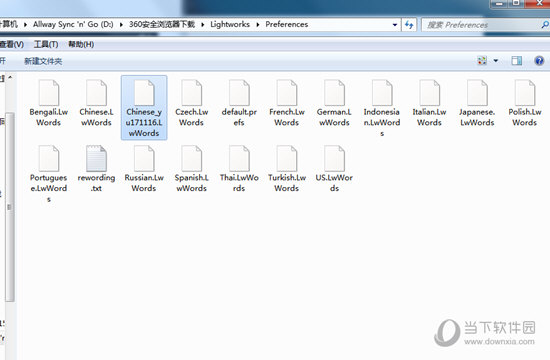This screenshot has height=360, width=550.
Task: Open the 工具(T) menu
Action: (46, 44)
